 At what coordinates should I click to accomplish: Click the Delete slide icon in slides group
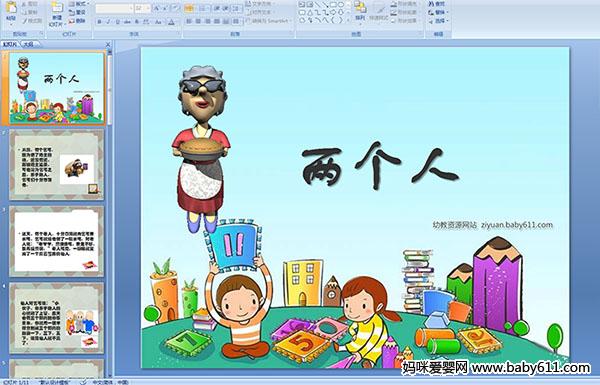[77, 21]
